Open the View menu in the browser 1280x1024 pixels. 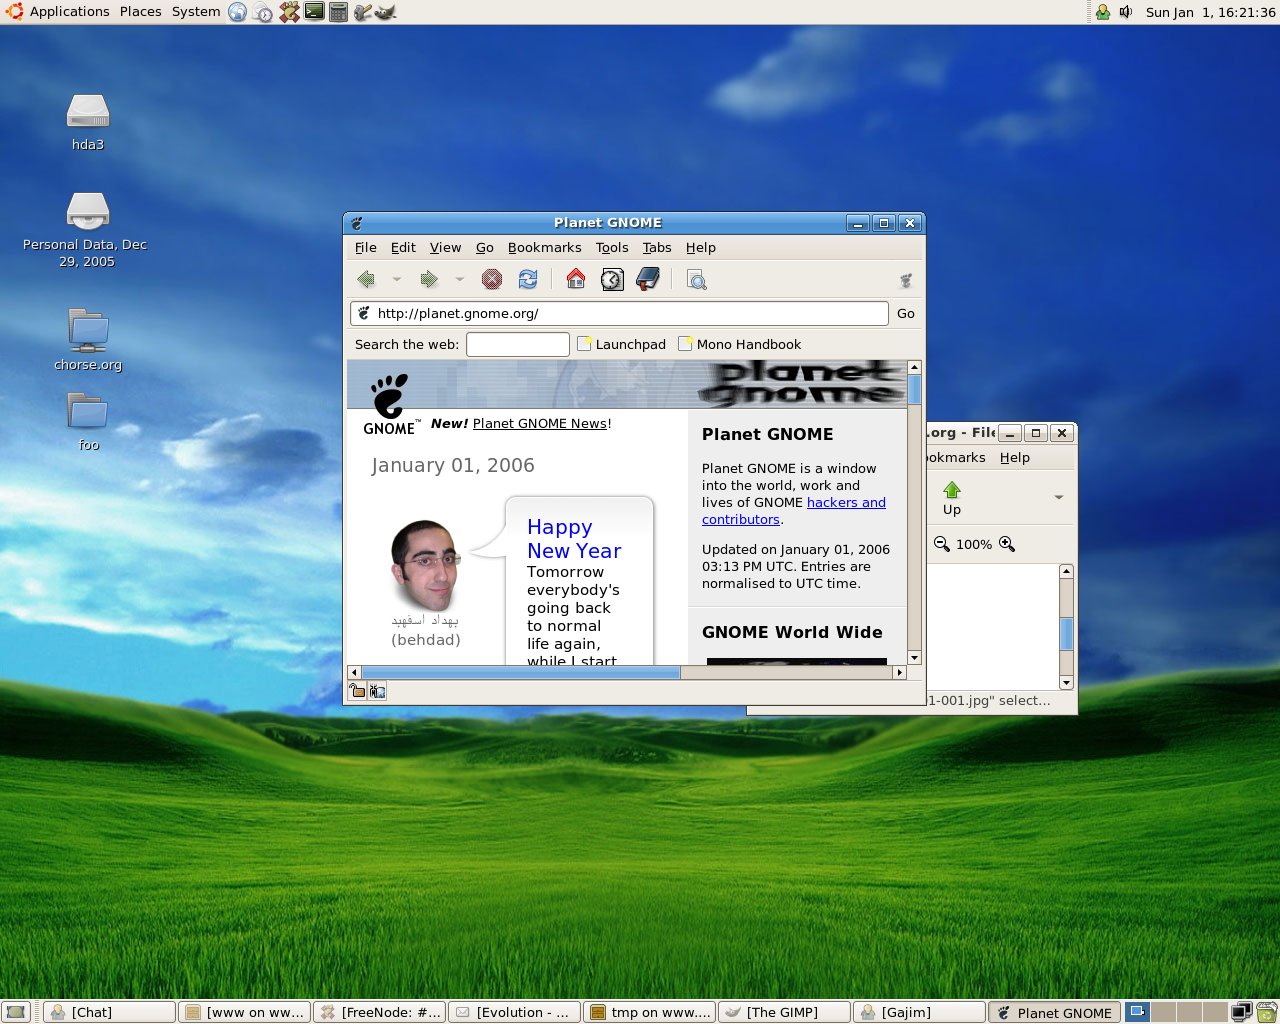click(446, 248)
